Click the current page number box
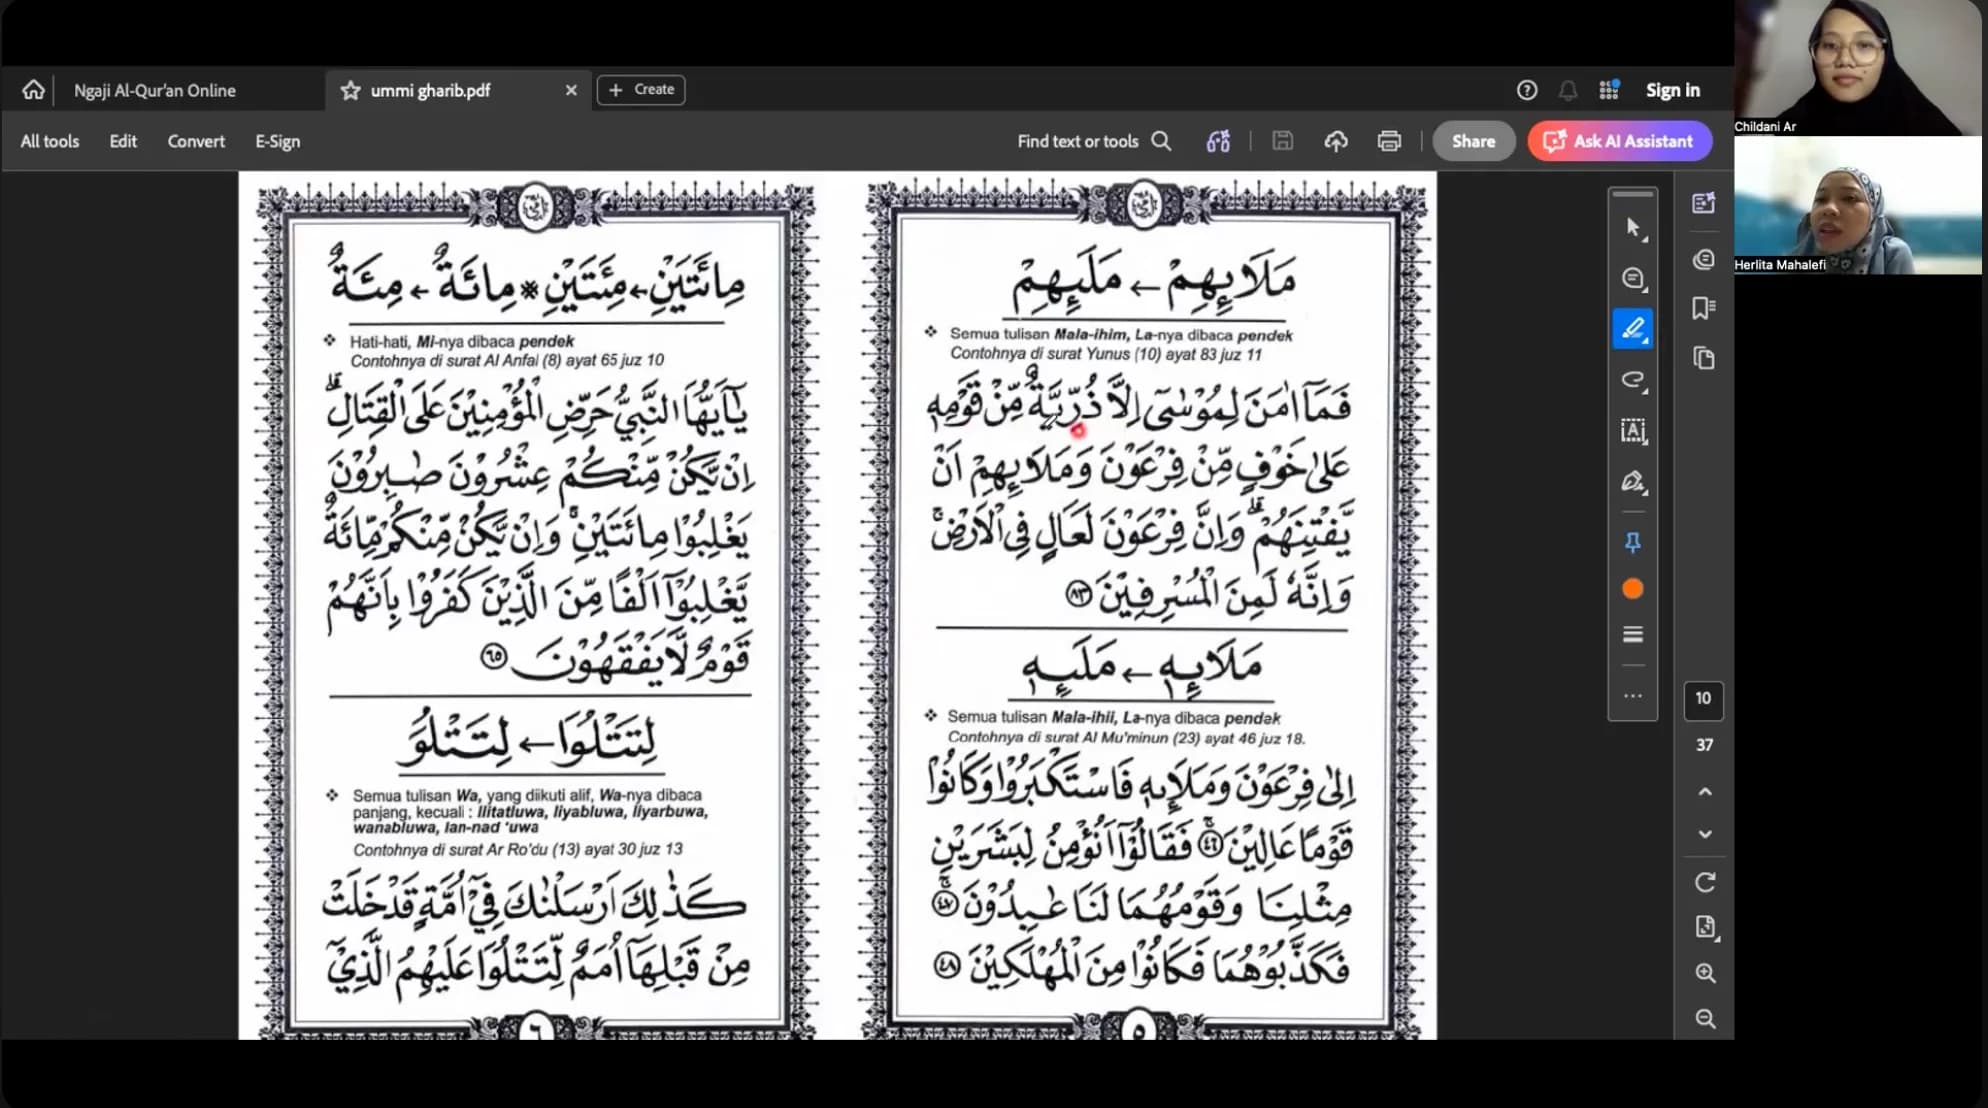 coord(1703,699)
